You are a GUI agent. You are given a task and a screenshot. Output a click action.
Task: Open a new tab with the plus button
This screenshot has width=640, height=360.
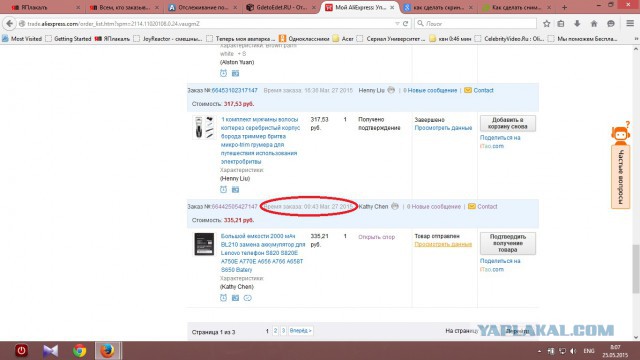564,7
